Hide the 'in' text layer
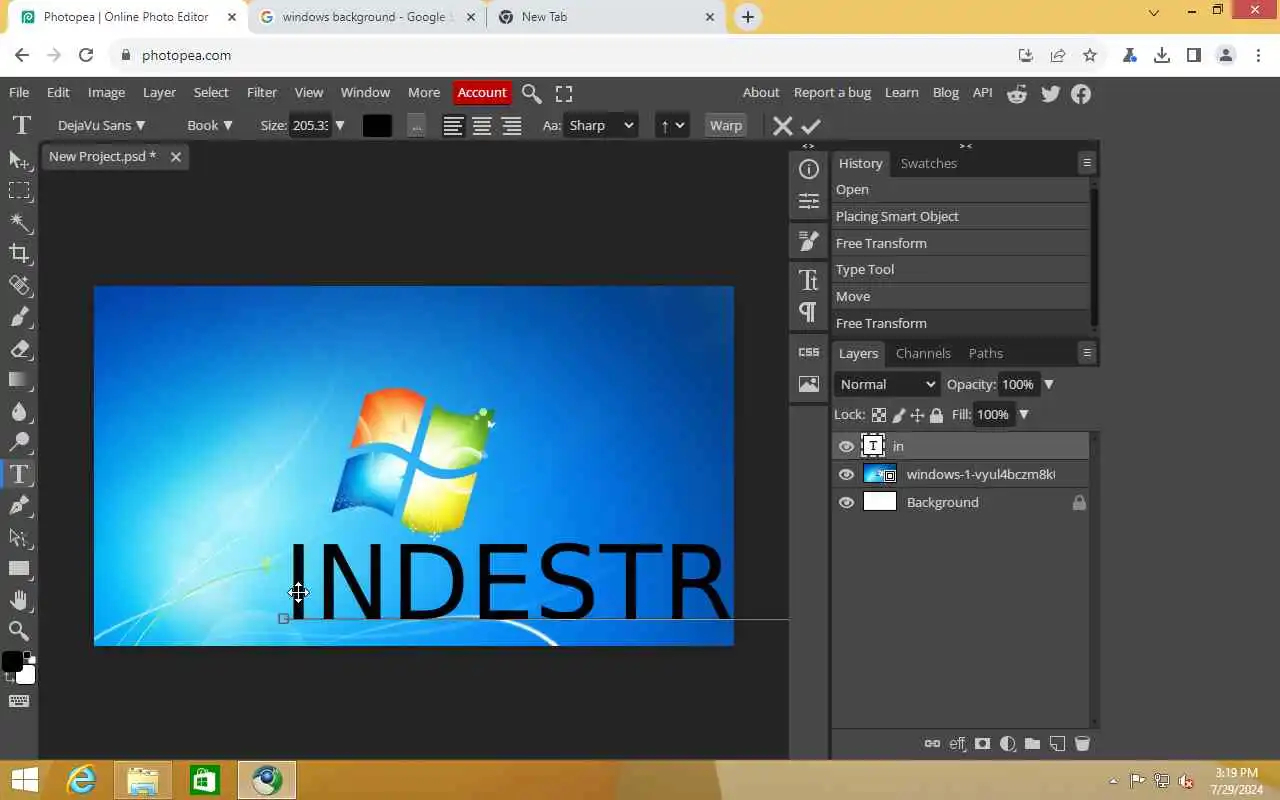 pyautogui.click(x=846, y=447)
